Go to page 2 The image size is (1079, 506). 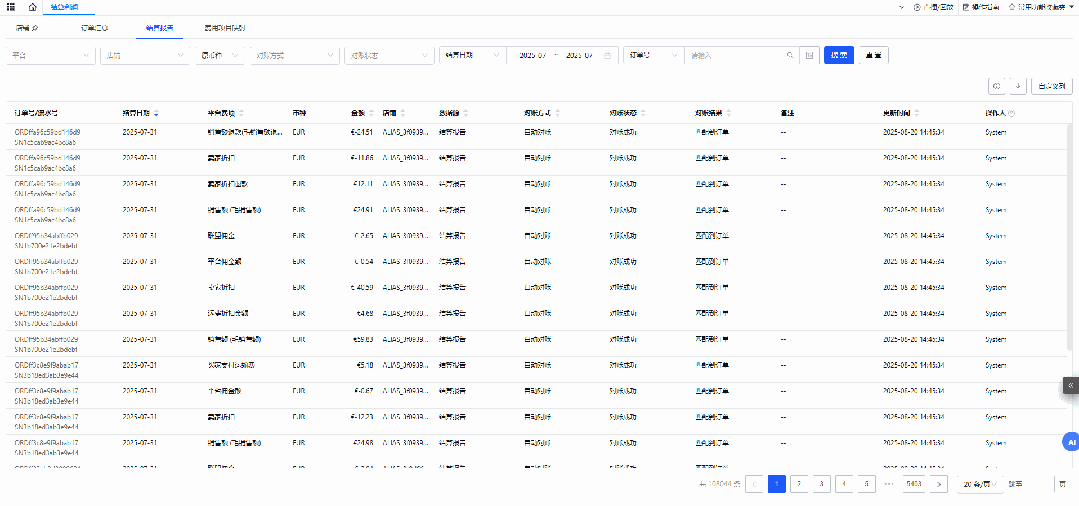799,484
